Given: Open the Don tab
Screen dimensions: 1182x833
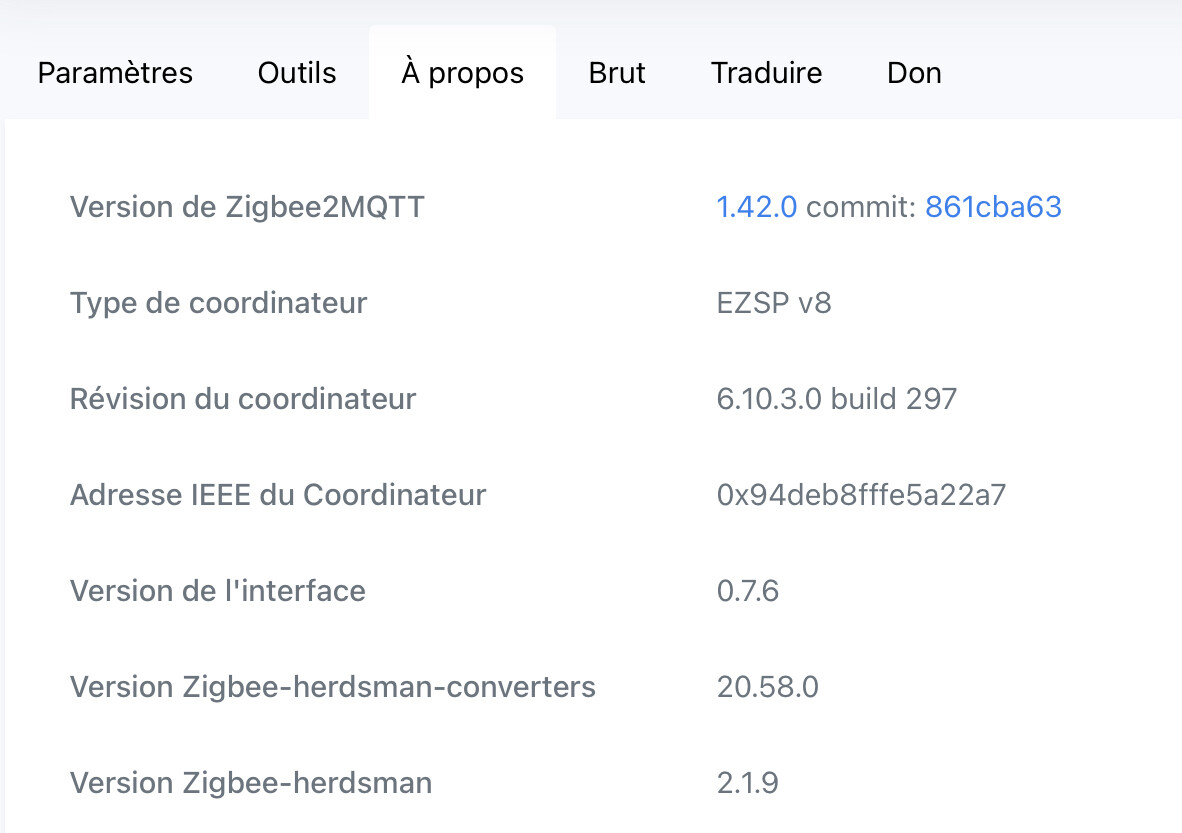Looking at the screenshot, I should coord(914,73).
